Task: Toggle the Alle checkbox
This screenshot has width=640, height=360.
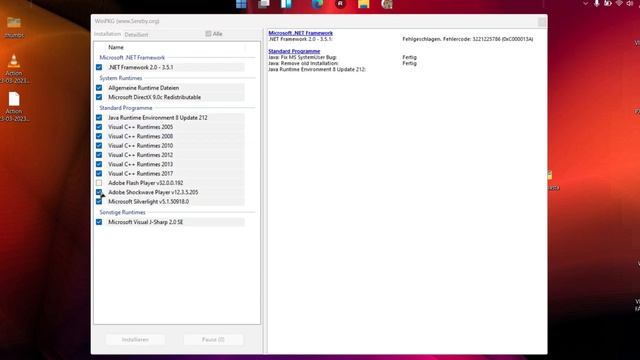Action: coord(208,34)
